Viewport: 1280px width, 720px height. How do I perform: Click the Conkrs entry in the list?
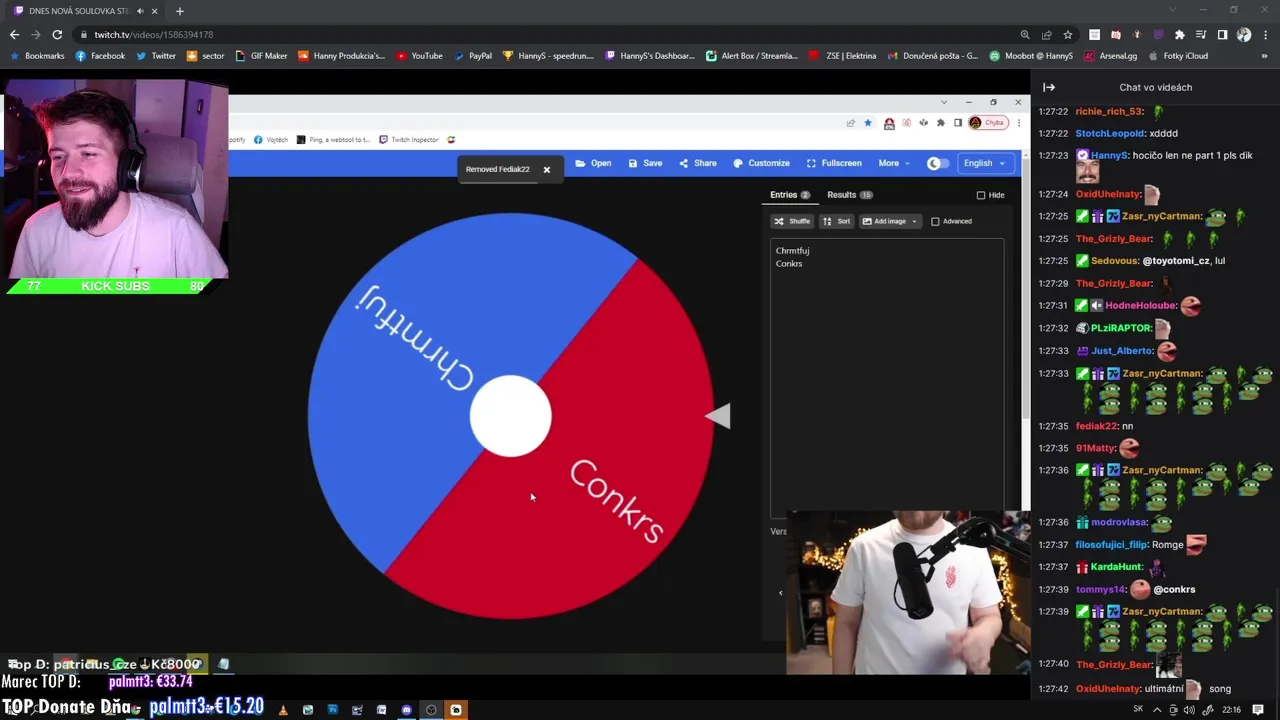(x=789, y=264)
